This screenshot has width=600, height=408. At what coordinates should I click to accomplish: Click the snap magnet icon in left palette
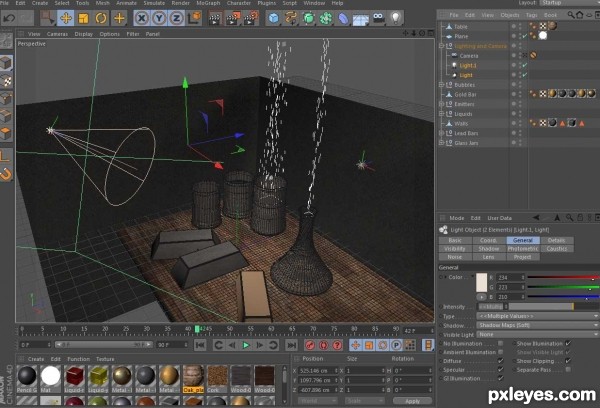pos(6,174)
